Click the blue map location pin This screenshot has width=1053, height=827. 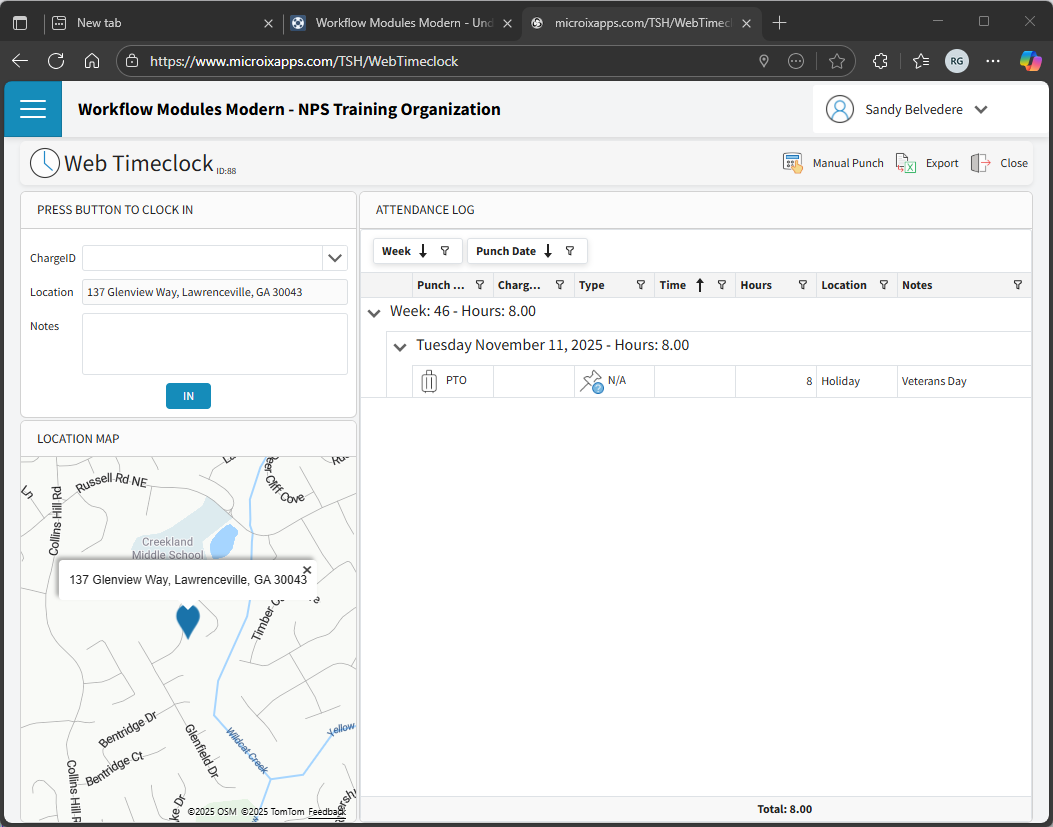(x=188, y=620)
